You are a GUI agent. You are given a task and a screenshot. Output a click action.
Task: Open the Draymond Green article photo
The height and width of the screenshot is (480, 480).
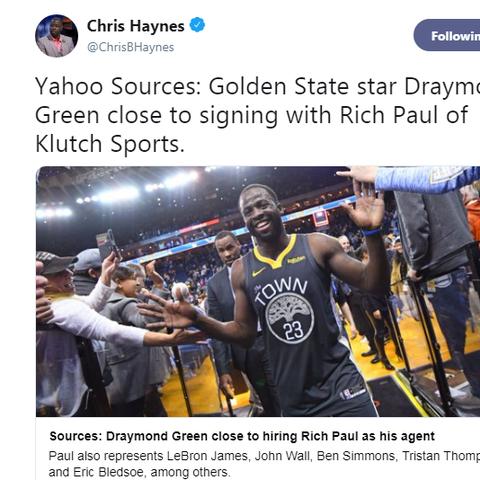coord(258,291)
